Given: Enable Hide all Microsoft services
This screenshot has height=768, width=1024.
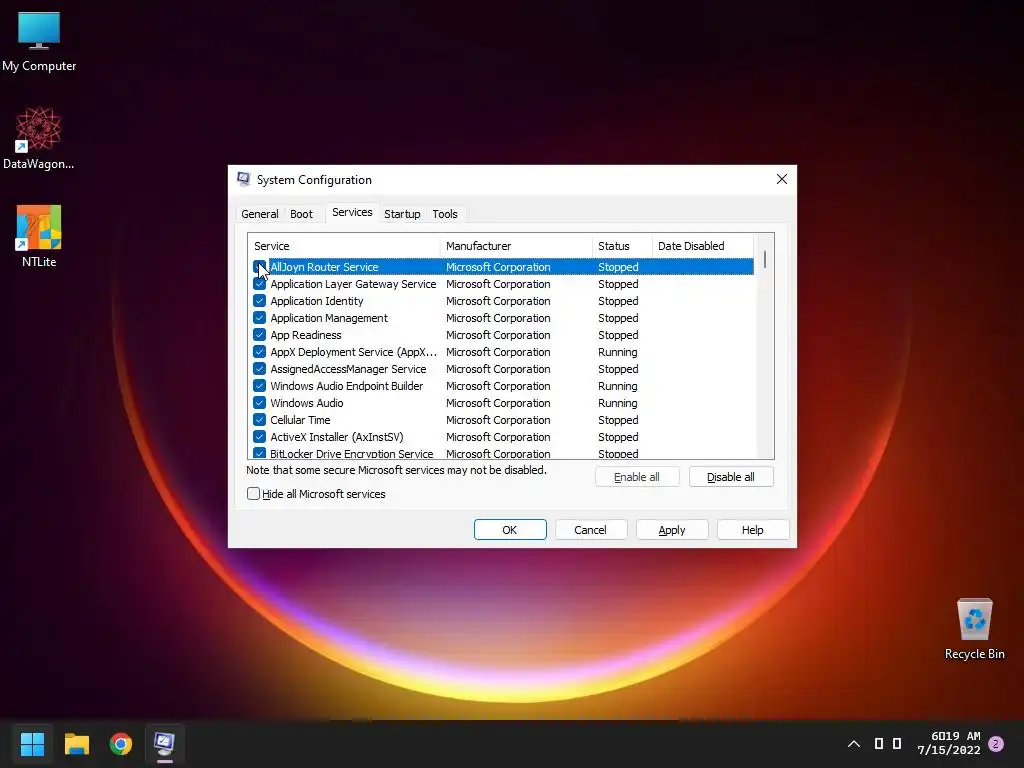Looking at the screenshot, I should (253, 494).
